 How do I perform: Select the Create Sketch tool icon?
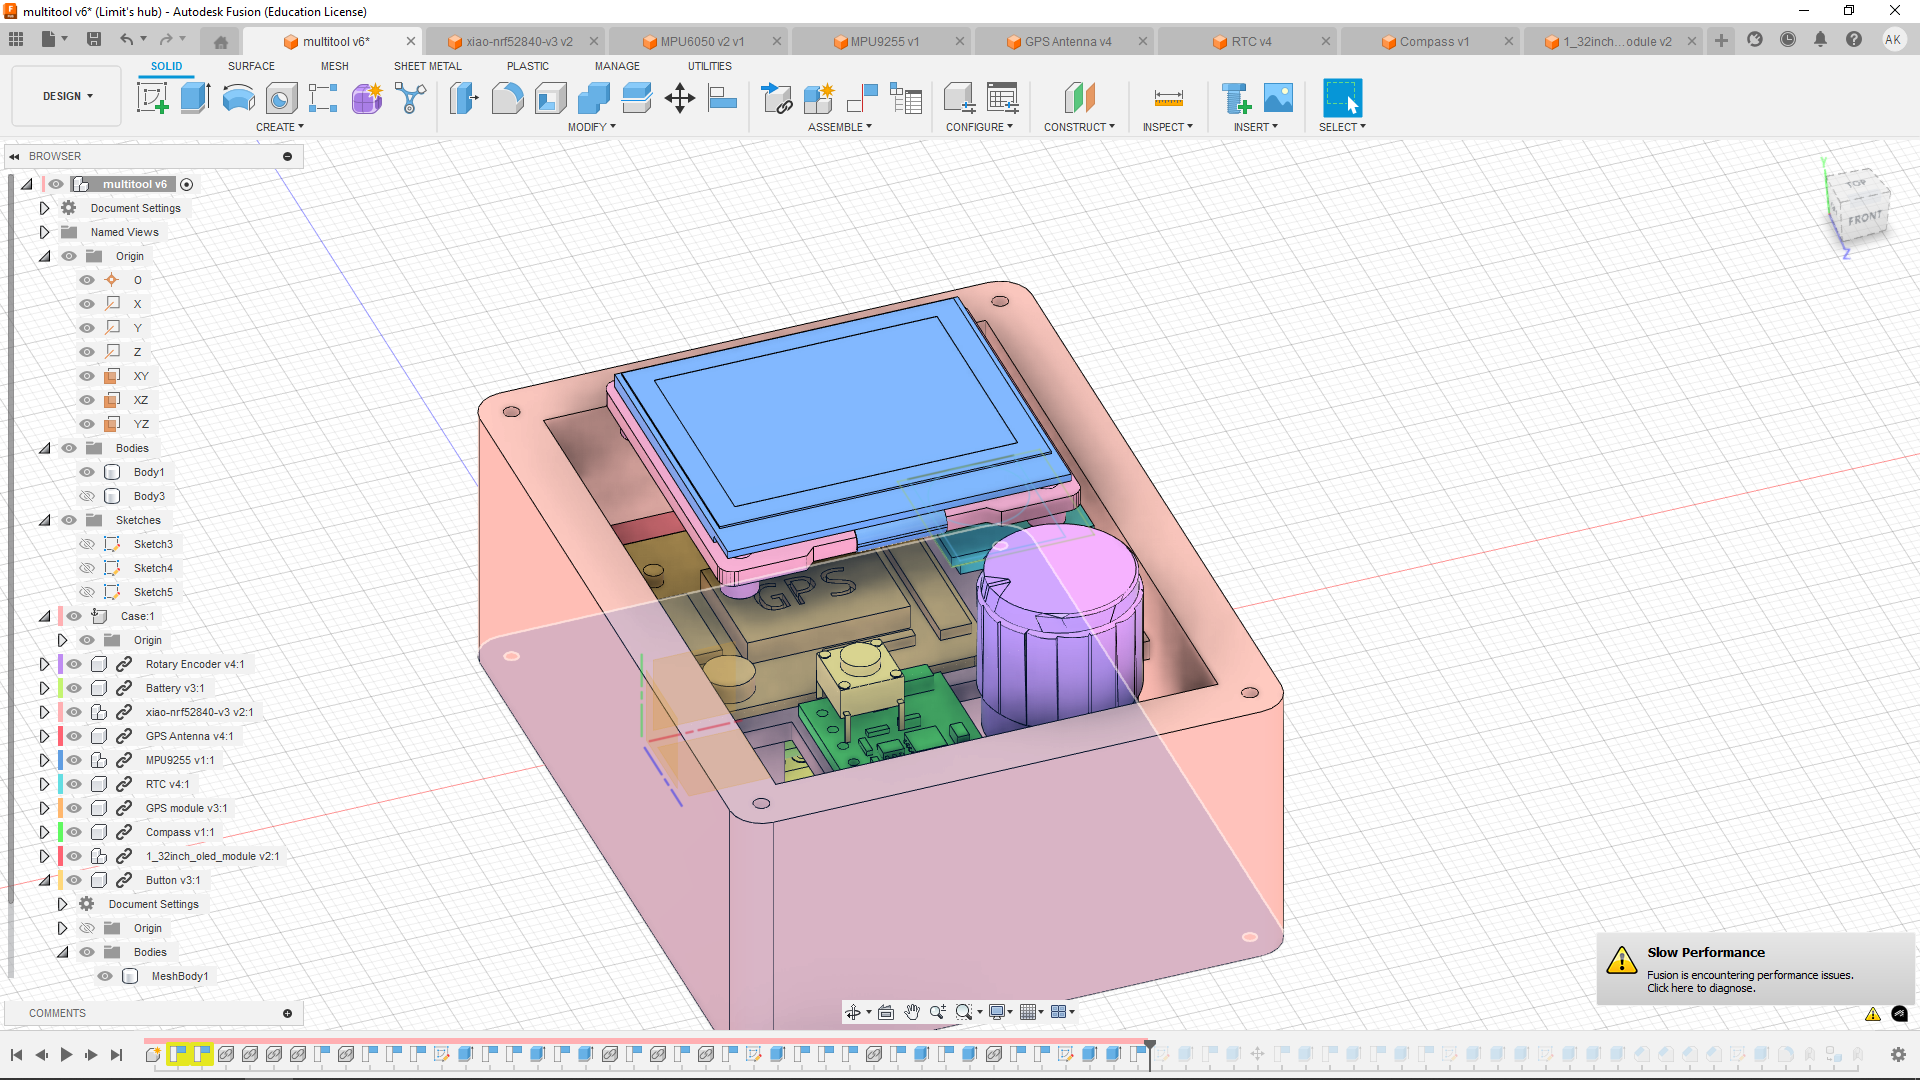click(x=152, y=98)
